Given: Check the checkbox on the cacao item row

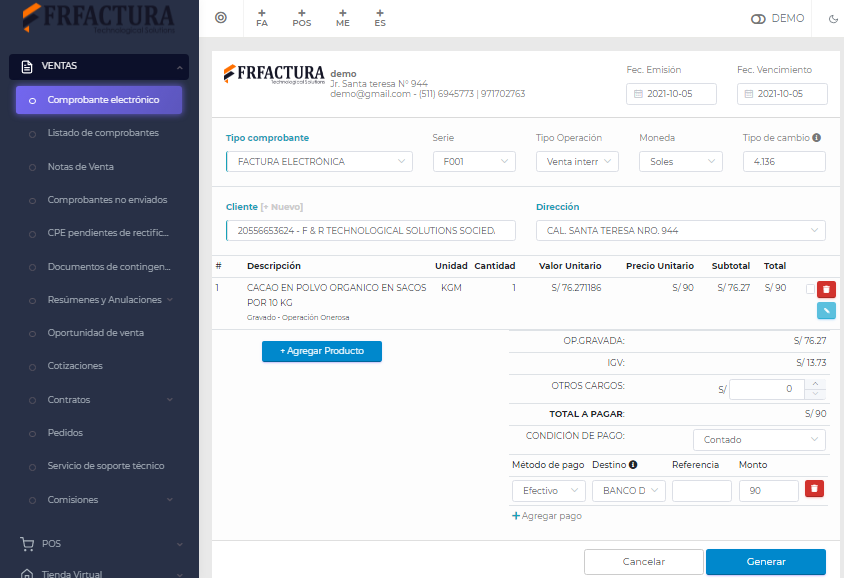Looking at the screenshot, I should click(x=810, y=289).
